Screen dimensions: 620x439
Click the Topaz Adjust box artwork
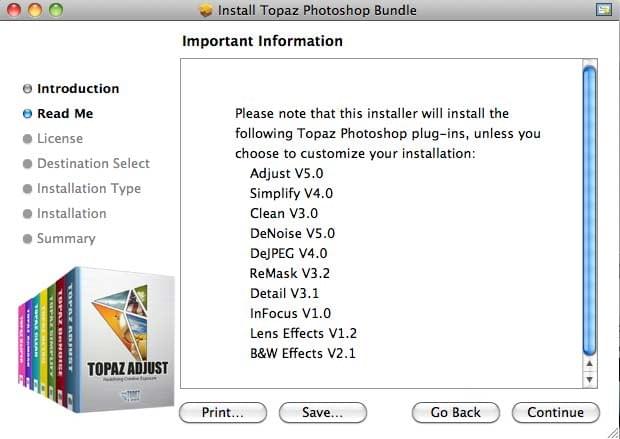(96, 340)
